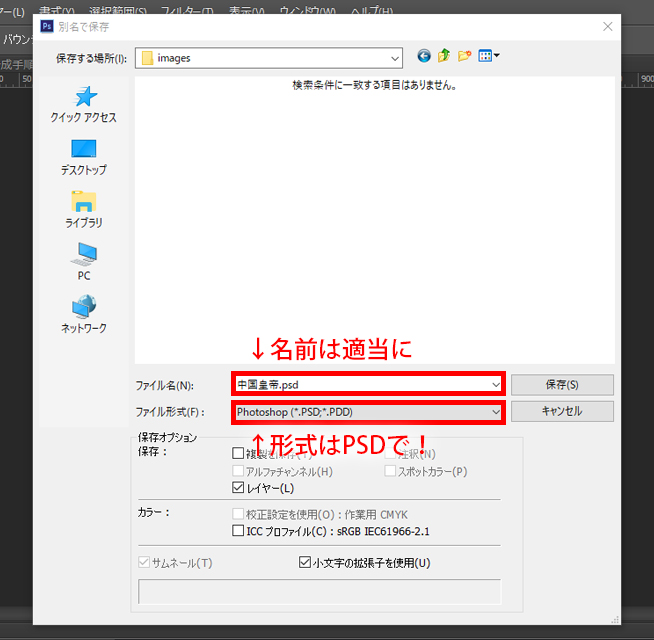Click the dialog resize grip corner
This screenshot has width=654, height=640.
[x=615, y=620]
